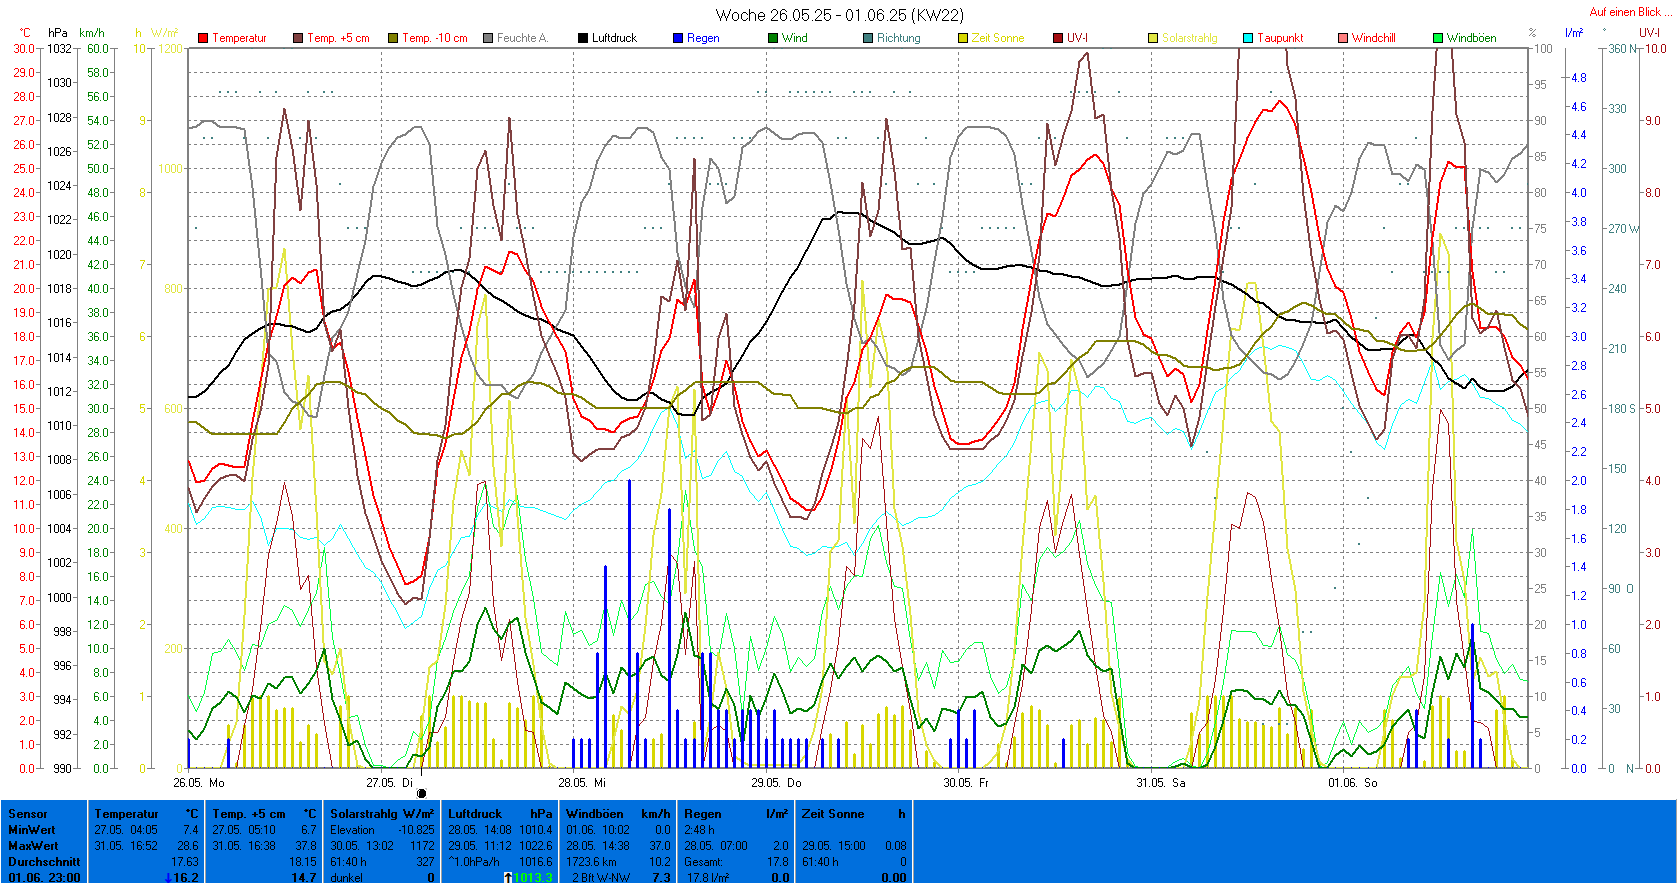
Task: Click the 'UV-I' legend label
Action: point(1078,38)
